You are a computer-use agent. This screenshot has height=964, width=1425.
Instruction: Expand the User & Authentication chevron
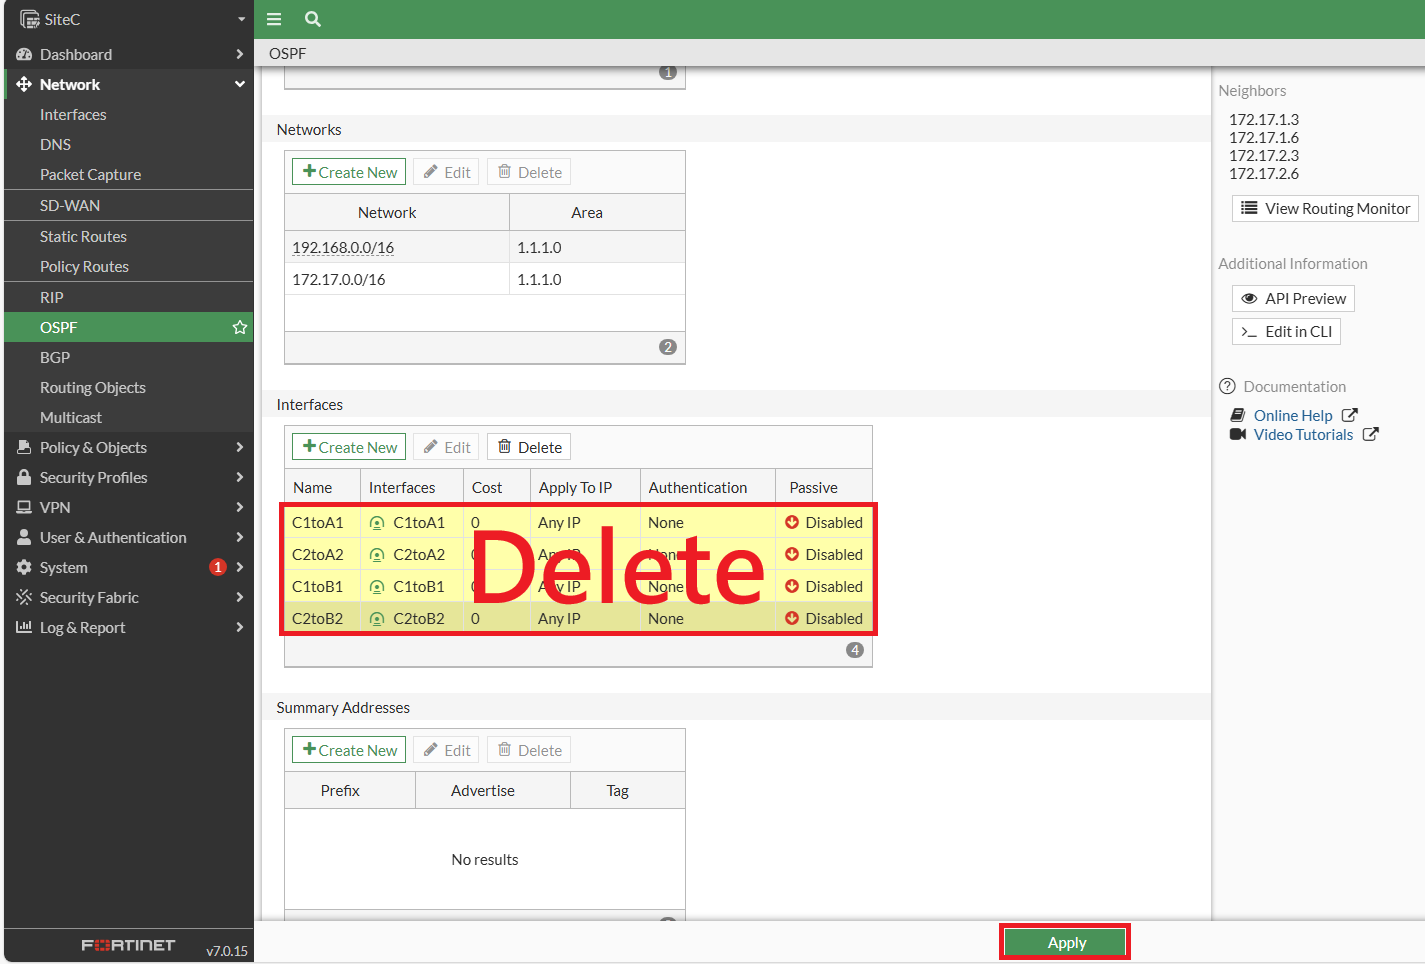click(240, 537)
